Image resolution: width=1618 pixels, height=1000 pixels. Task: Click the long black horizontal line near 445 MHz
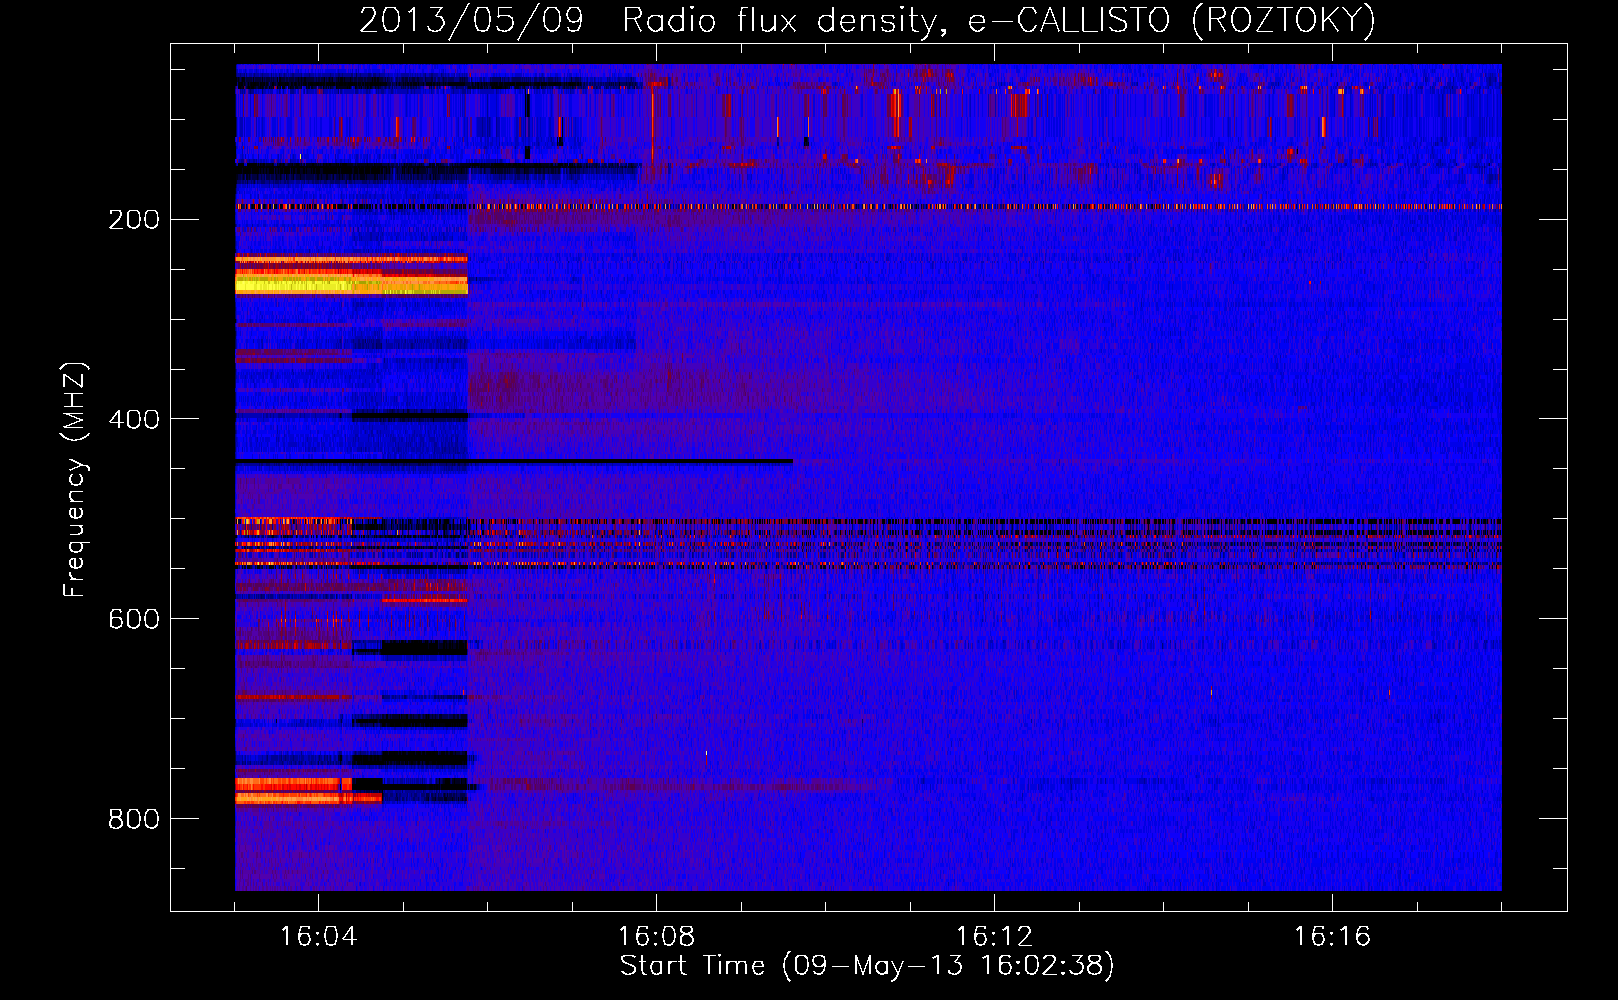[514, 461]
